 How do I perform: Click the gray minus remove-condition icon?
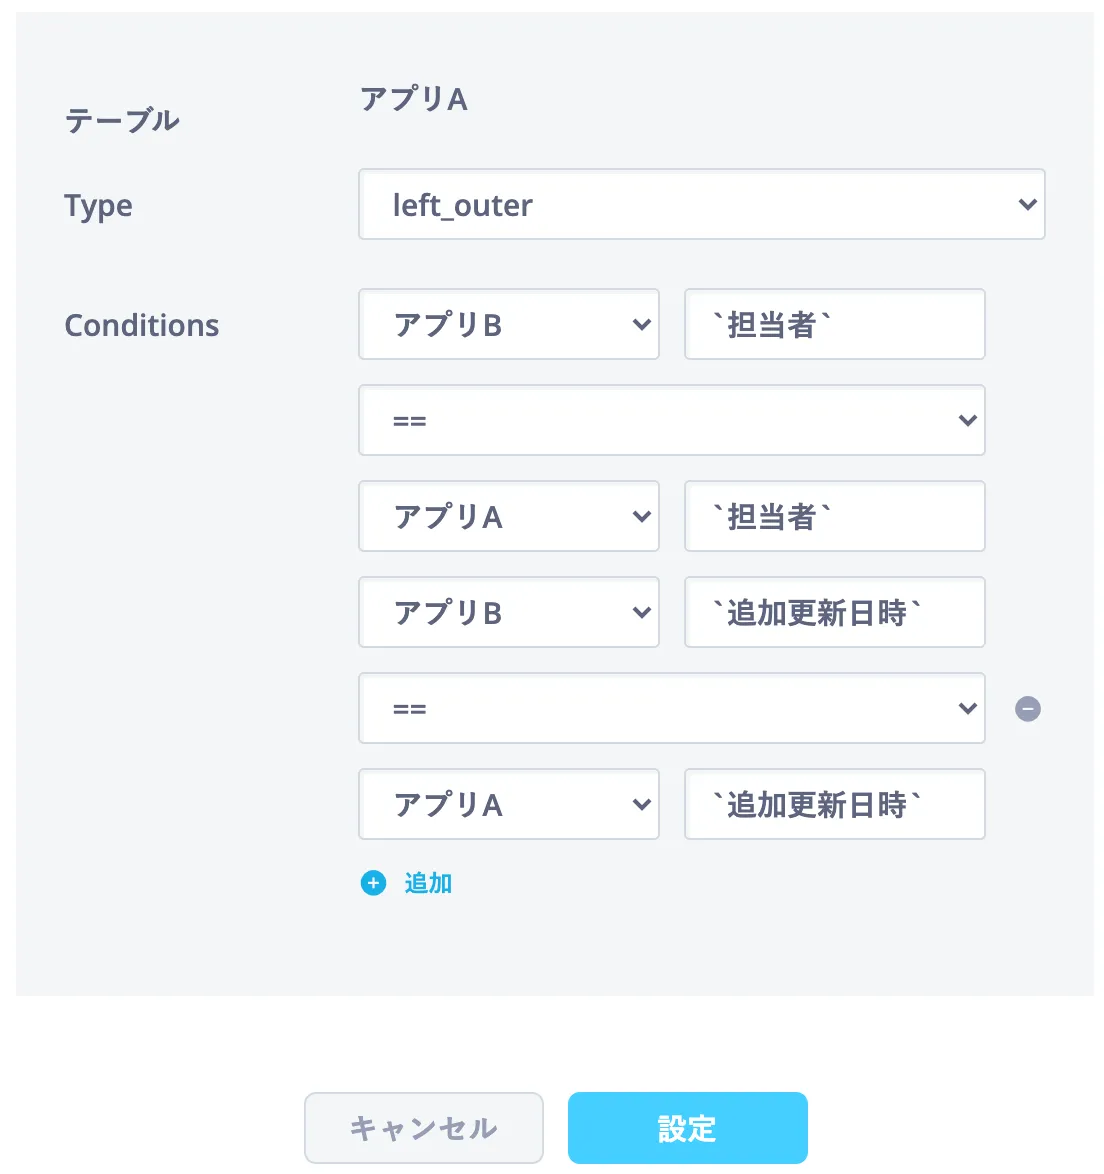click(x=1028, y=709)
